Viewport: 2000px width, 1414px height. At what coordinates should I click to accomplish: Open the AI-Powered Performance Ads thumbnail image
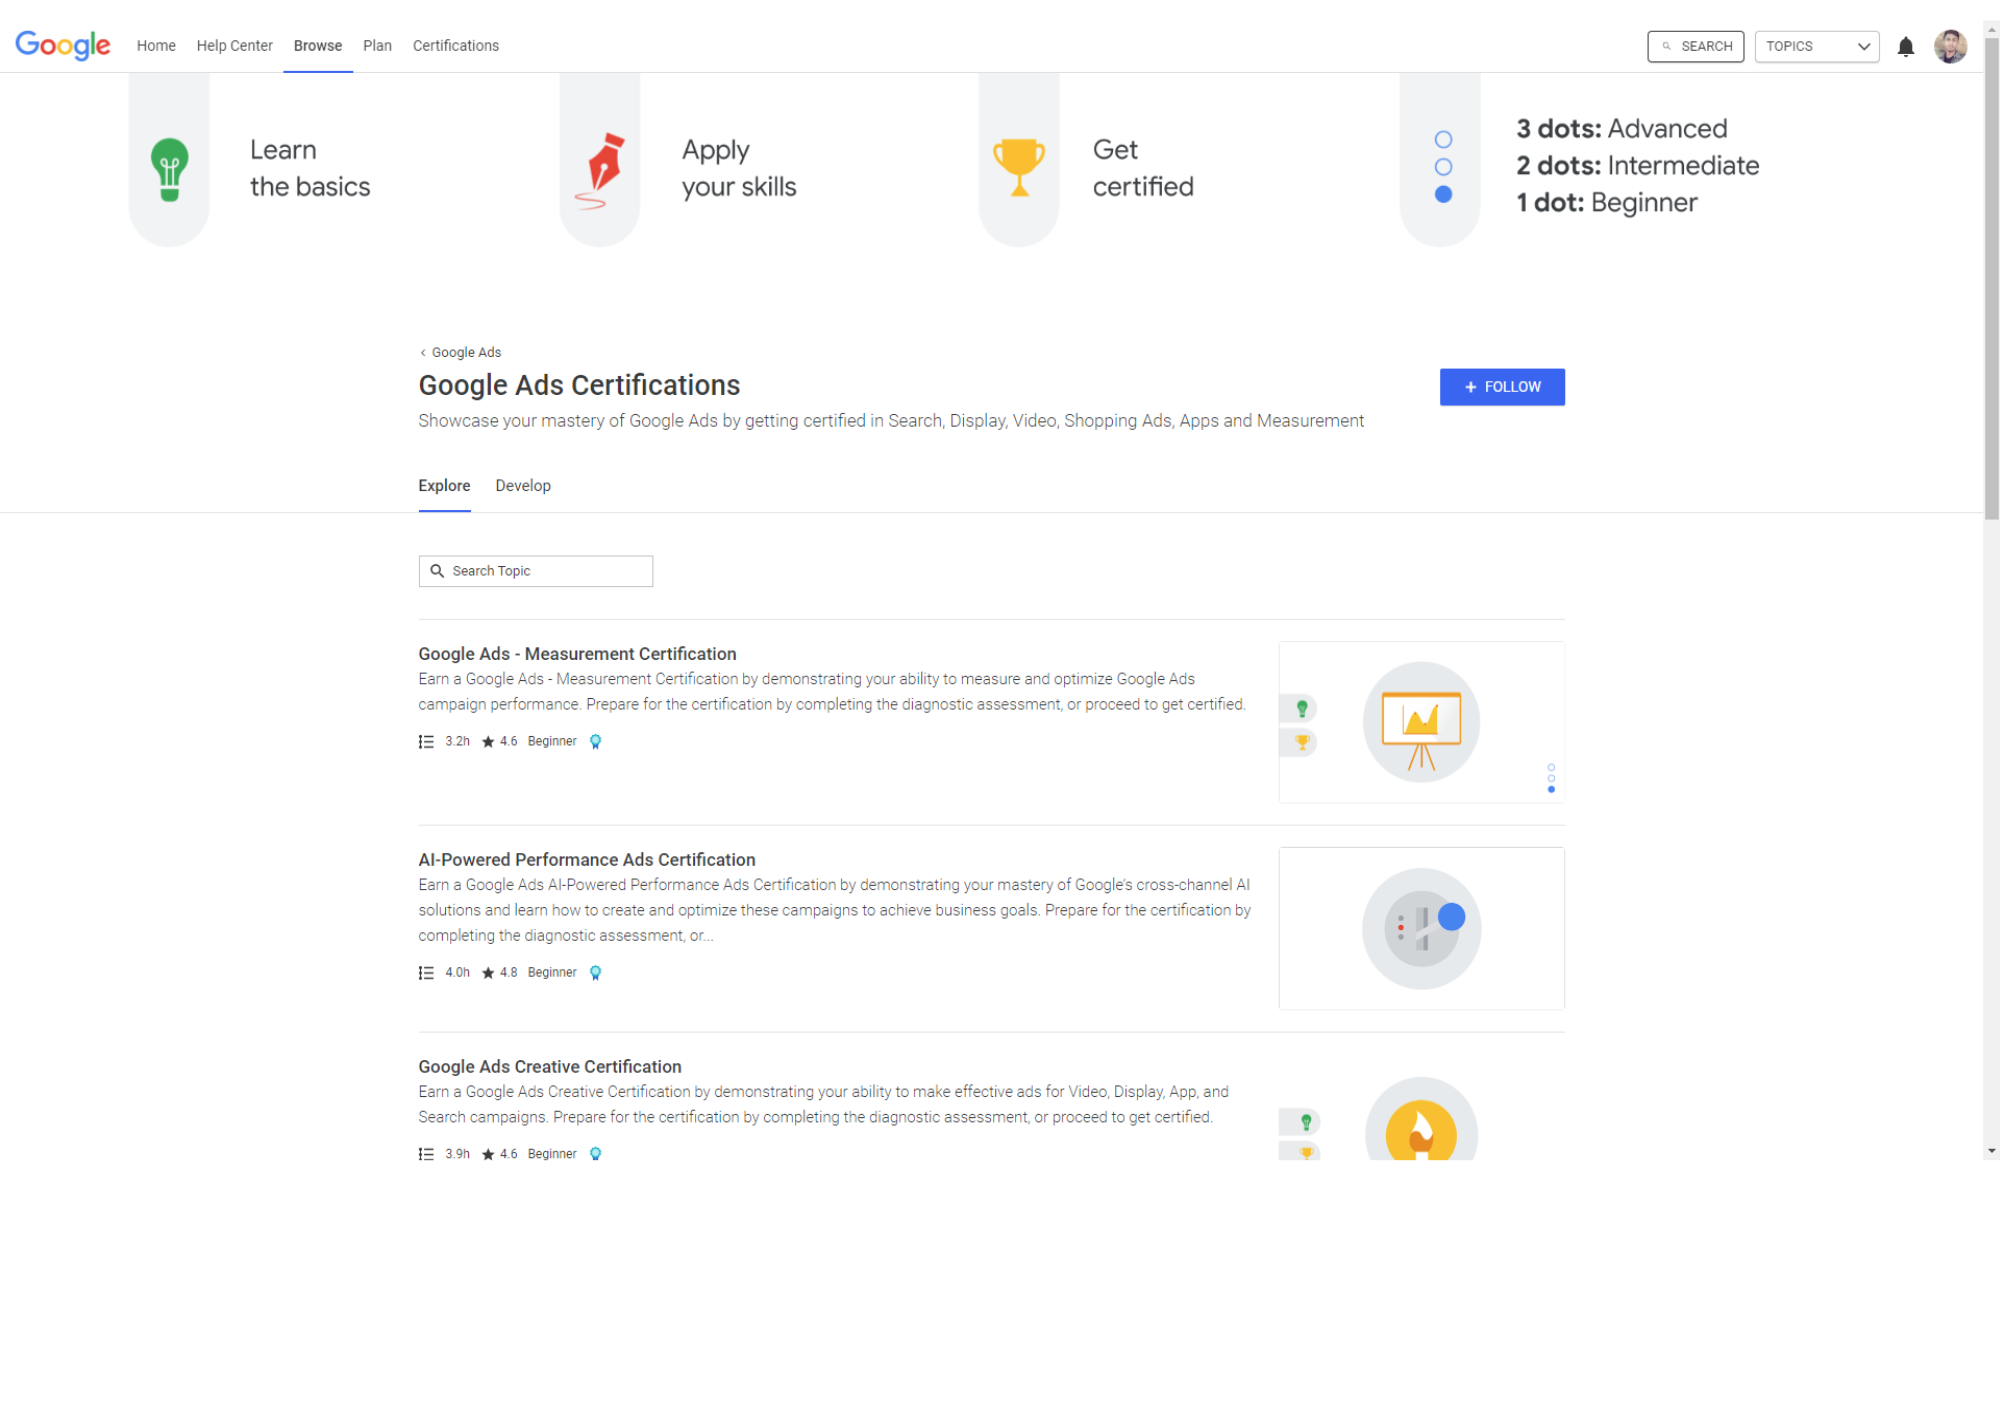[x=1421, y=929]
